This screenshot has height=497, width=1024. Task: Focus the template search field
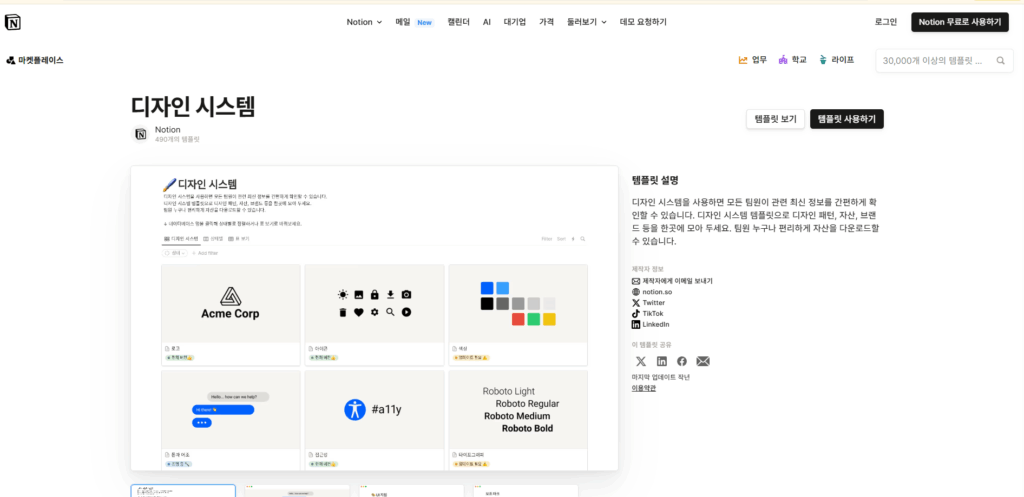pos(944,61)
